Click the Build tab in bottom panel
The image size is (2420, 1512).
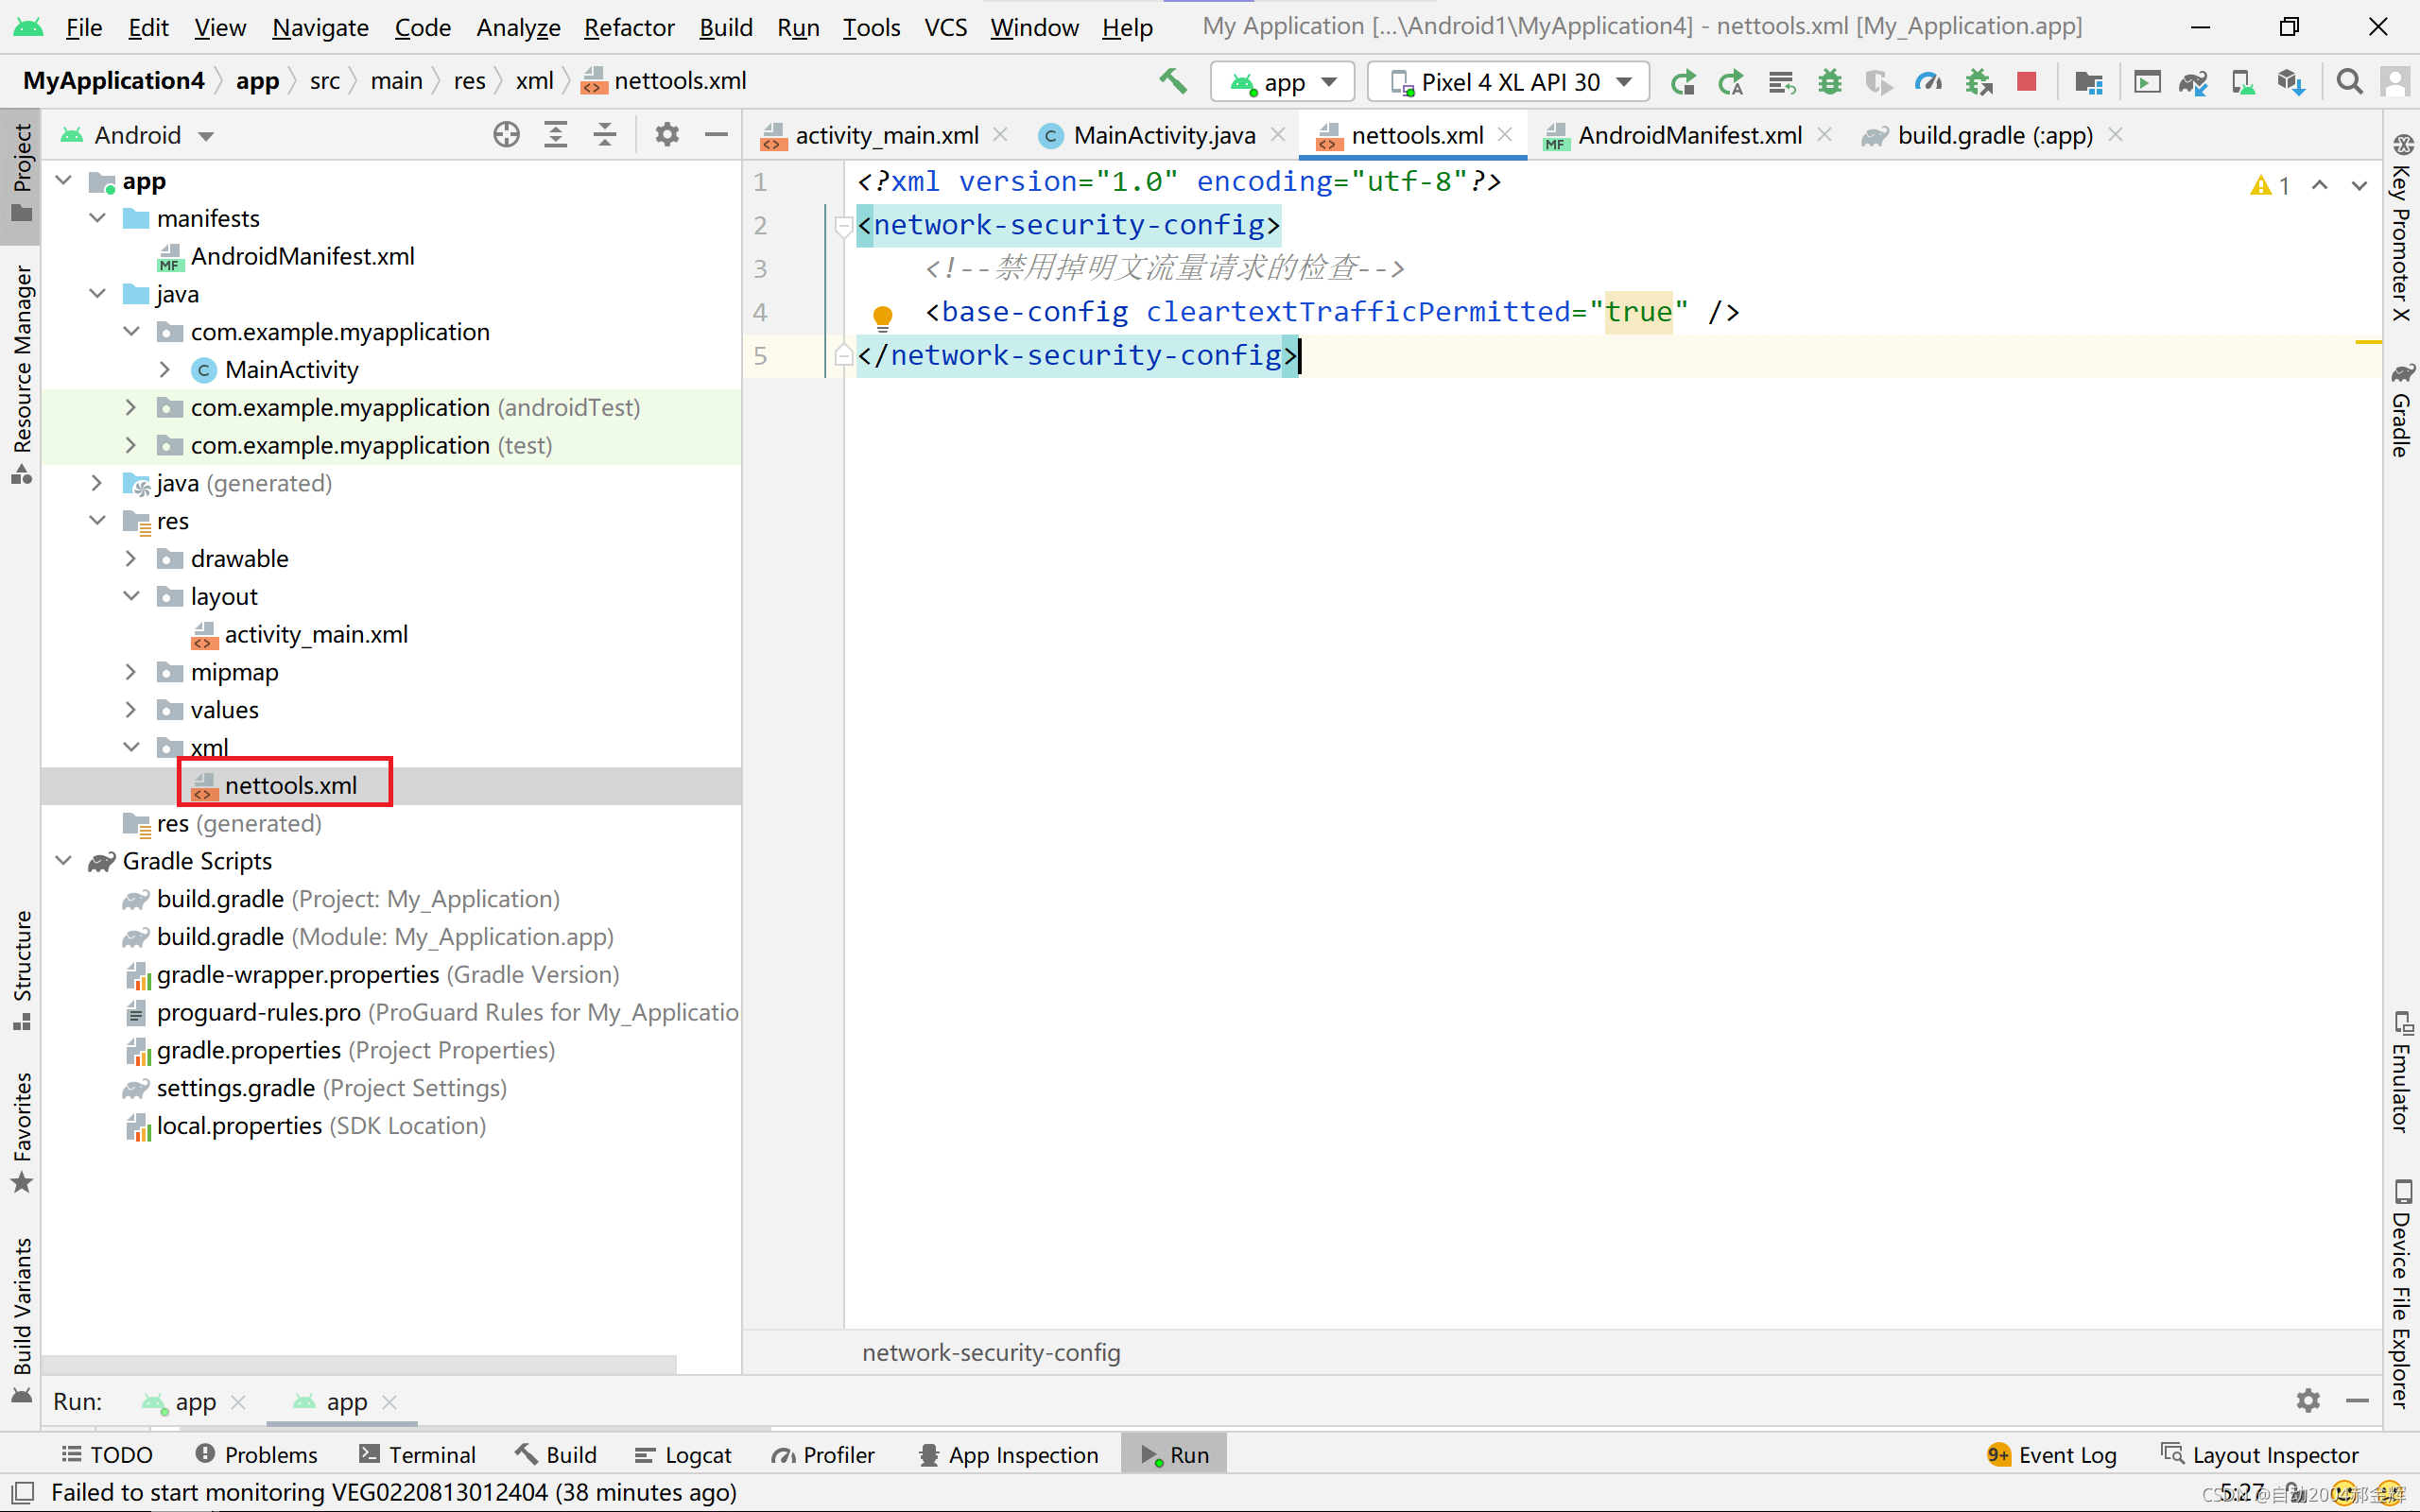(x=570, y=1454)
